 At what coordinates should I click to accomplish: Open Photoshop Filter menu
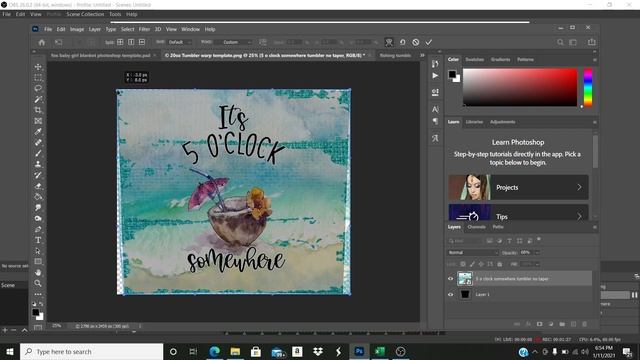pos(144,29)
